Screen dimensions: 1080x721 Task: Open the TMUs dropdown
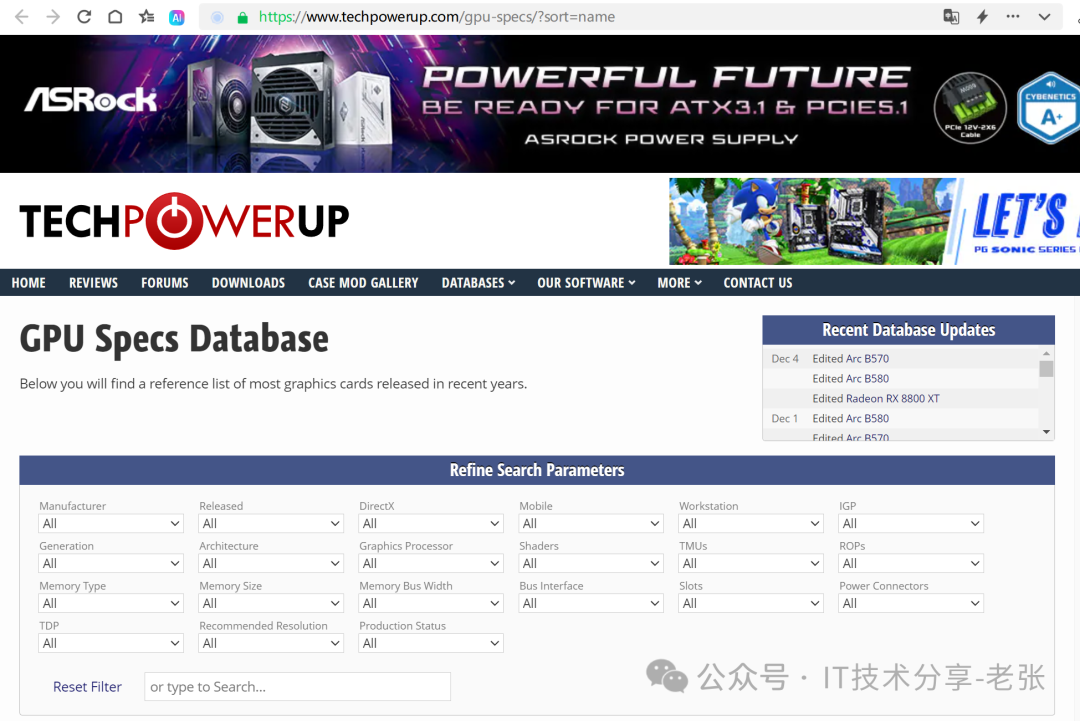(751, 563)
